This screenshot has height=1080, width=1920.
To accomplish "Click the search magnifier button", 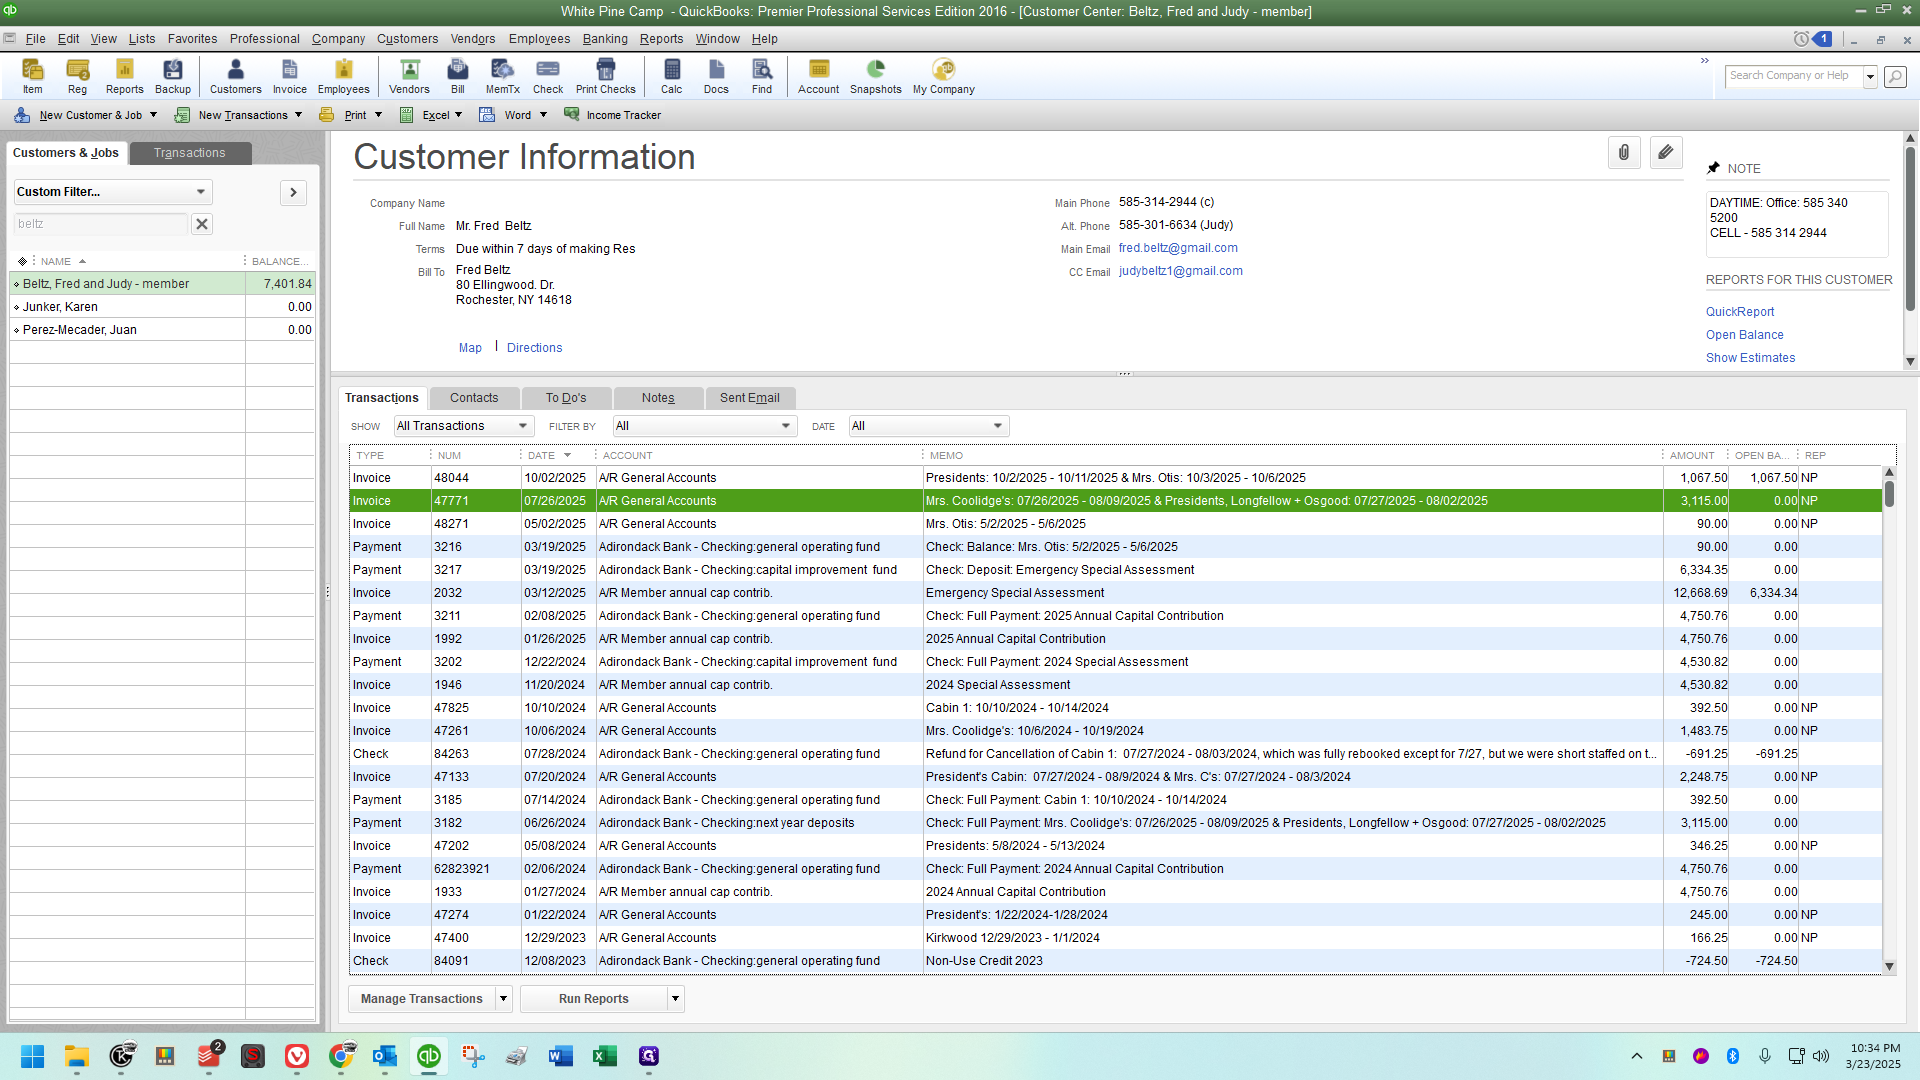I will 1895,77.
